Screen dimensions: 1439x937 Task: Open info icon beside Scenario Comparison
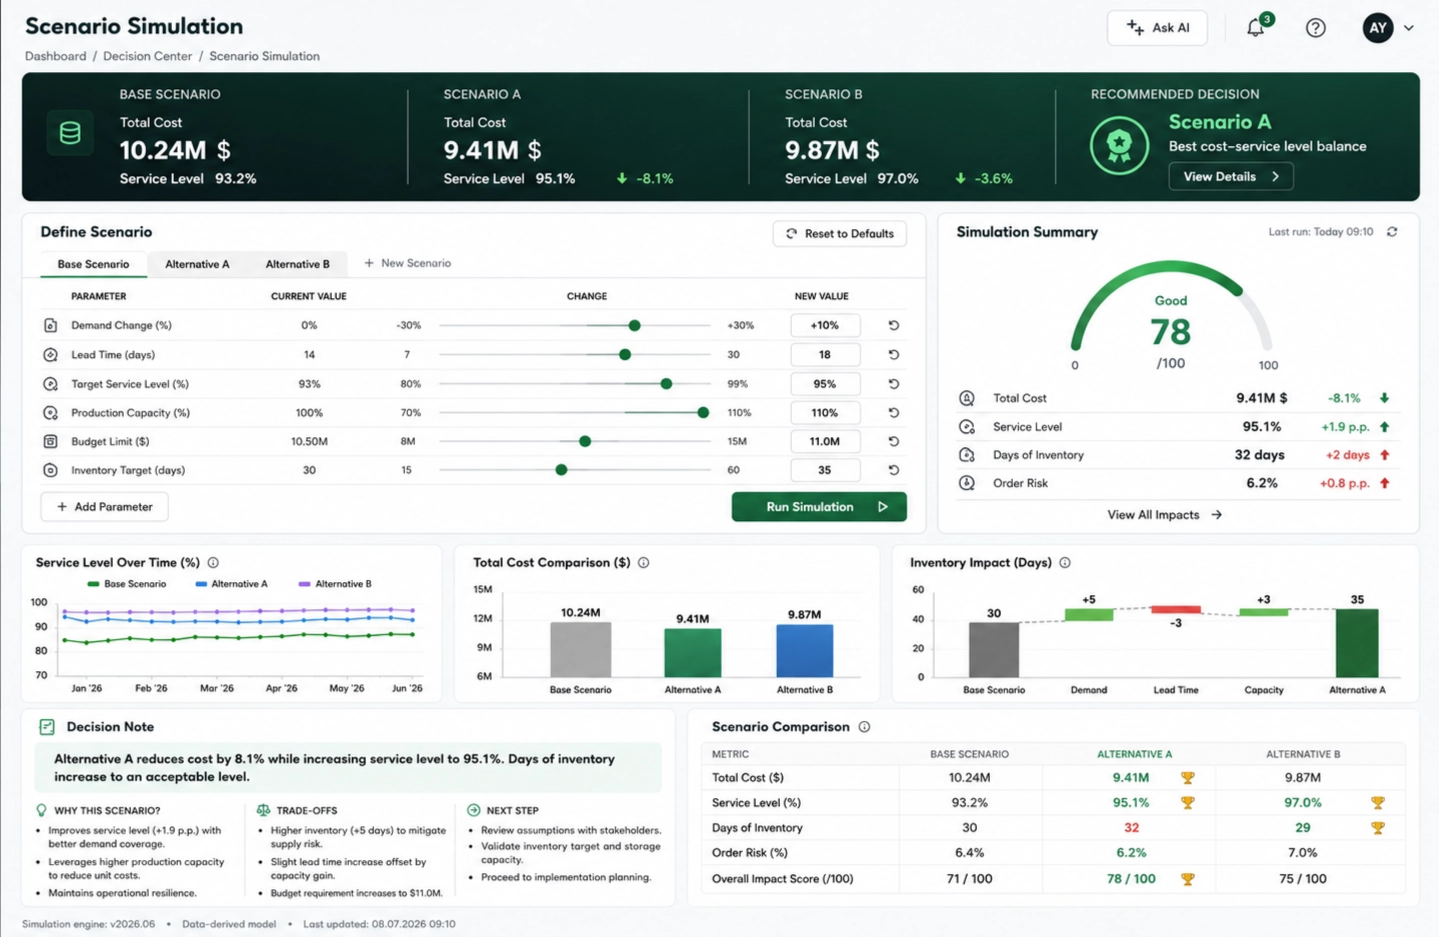point(864,727)
